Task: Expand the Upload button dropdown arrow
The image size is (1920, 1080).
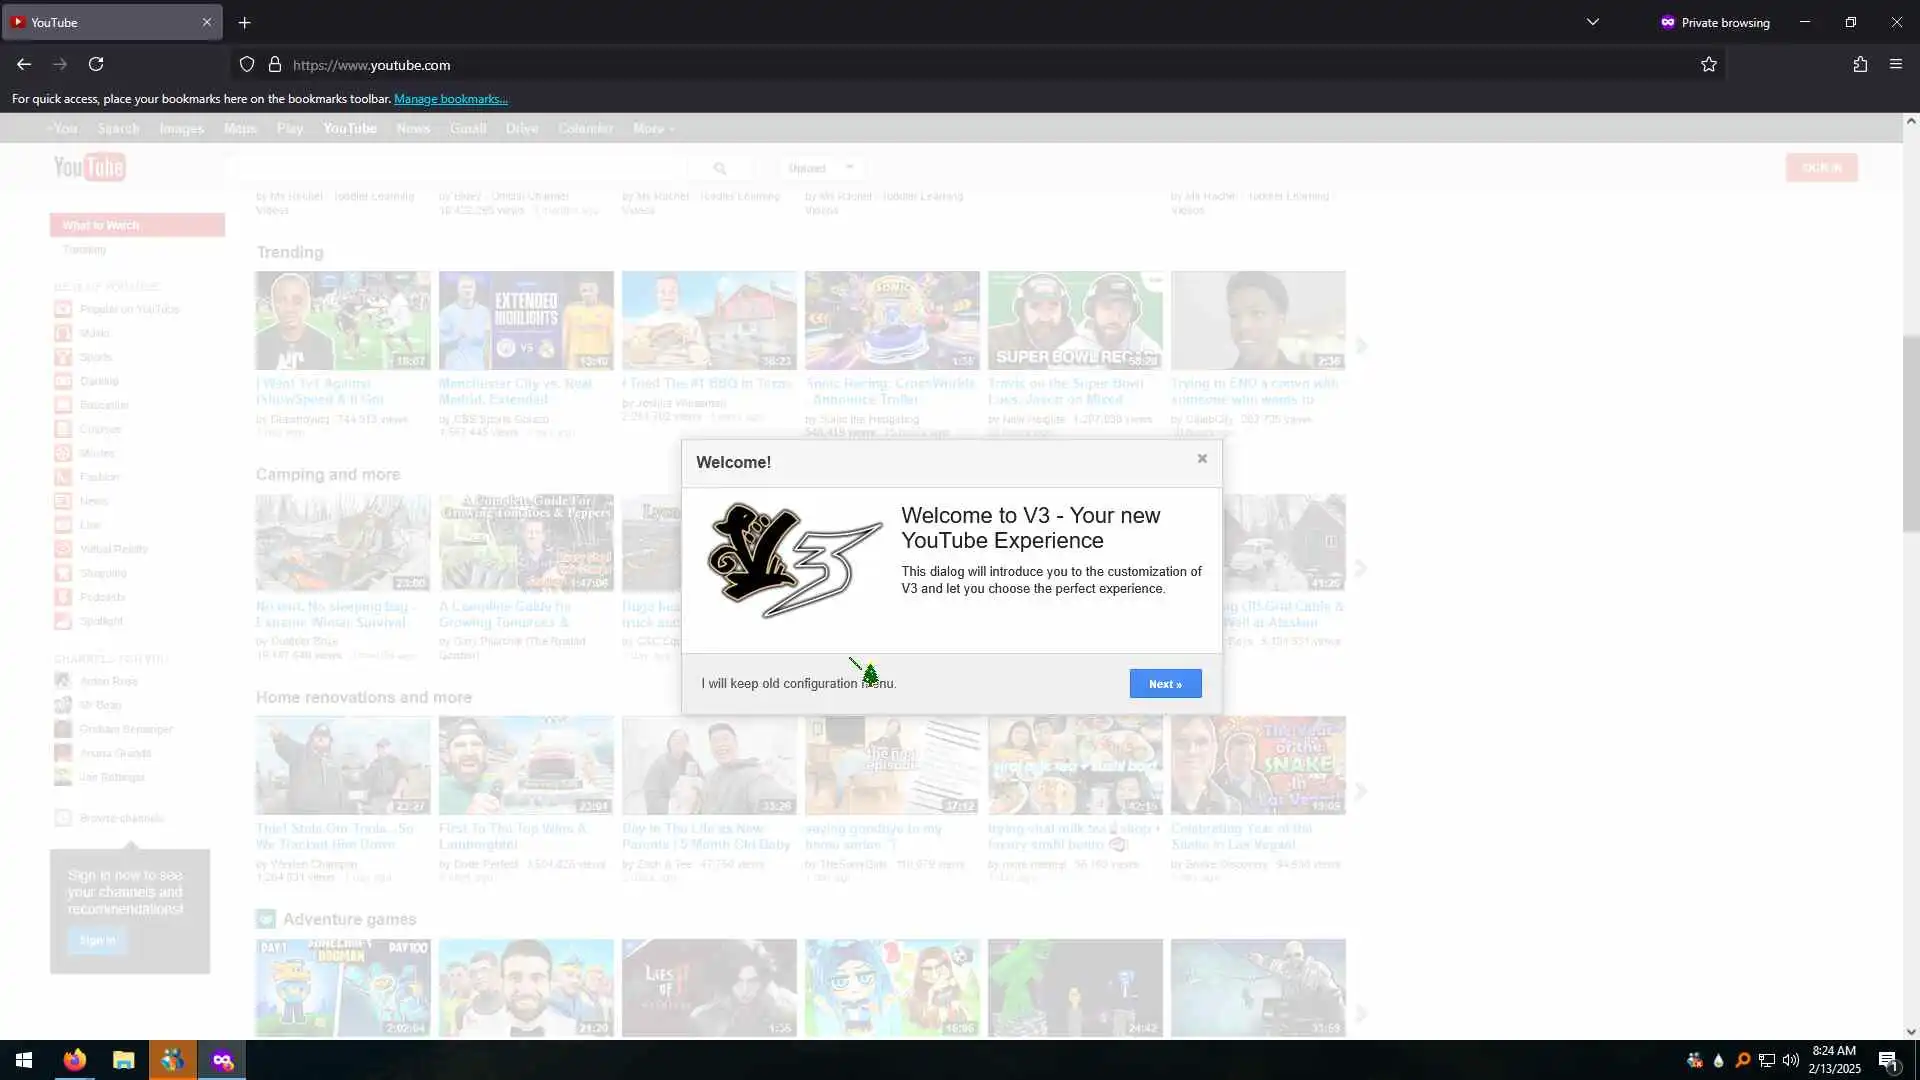Action: pyautogui.click(x=850, y=167)
